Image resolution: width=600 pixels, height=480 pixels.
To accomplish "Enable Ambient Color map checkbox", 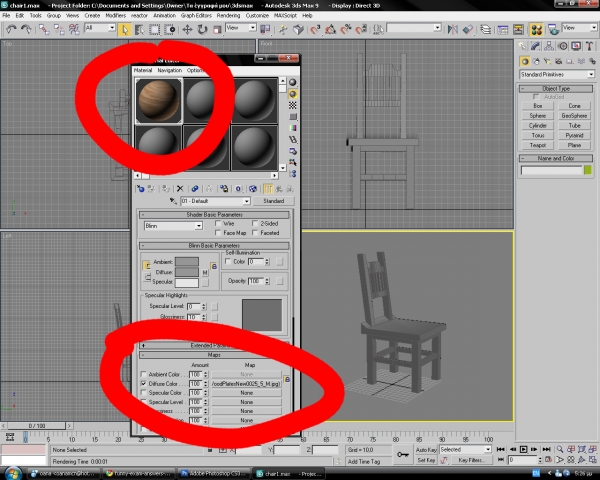I will coord(143,374).
